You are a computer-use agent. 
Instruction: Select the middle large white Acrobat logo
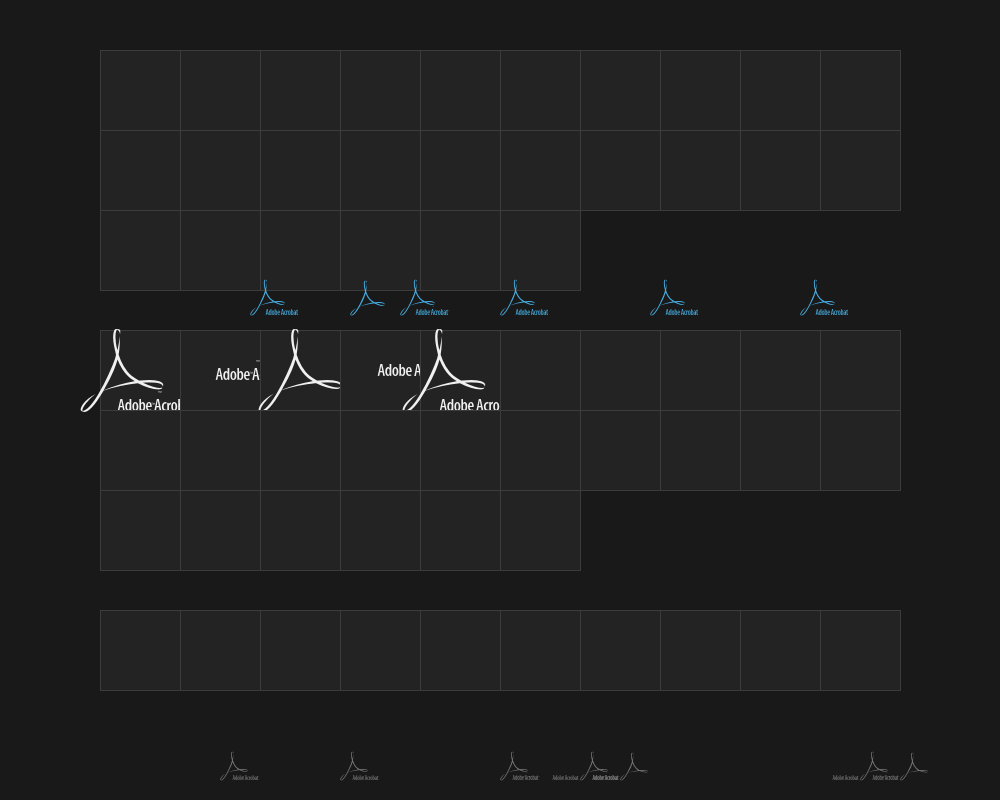coord(299,370)
